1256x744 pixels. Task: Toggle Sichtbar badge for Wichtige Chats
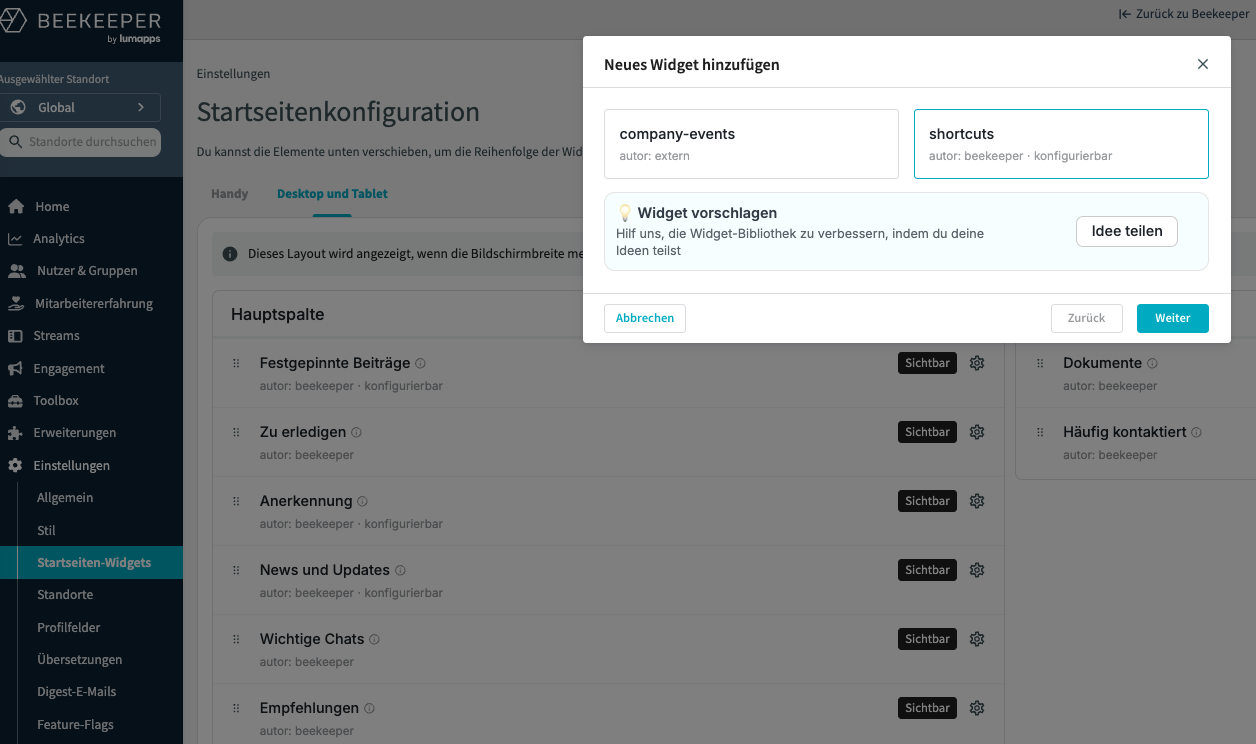(x=926, y=639)
